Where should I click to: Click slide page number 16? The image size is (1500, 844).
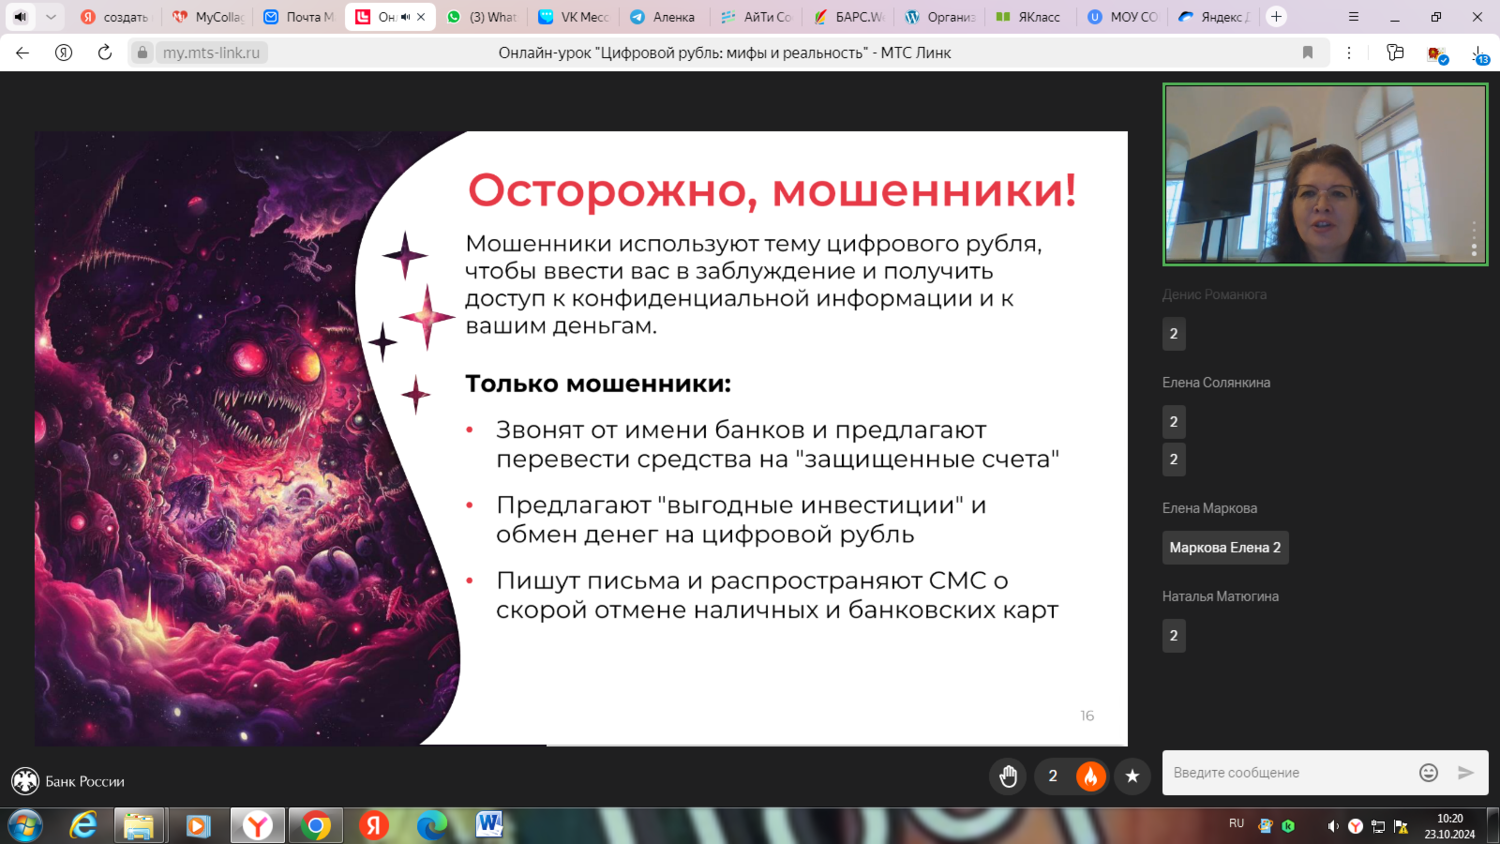[x=1087, y=716]
